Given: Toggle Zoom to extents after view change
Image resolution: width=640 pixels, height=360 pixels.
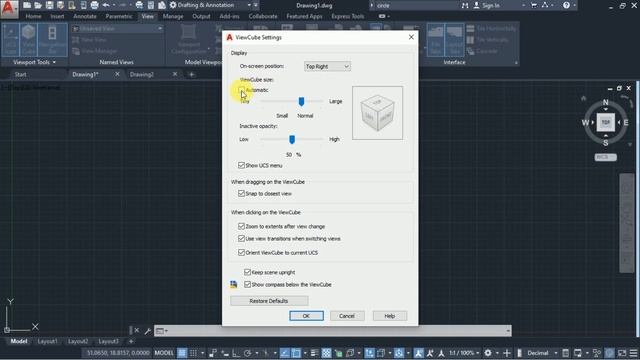Looking at the screenshot, I should (241, 226).
